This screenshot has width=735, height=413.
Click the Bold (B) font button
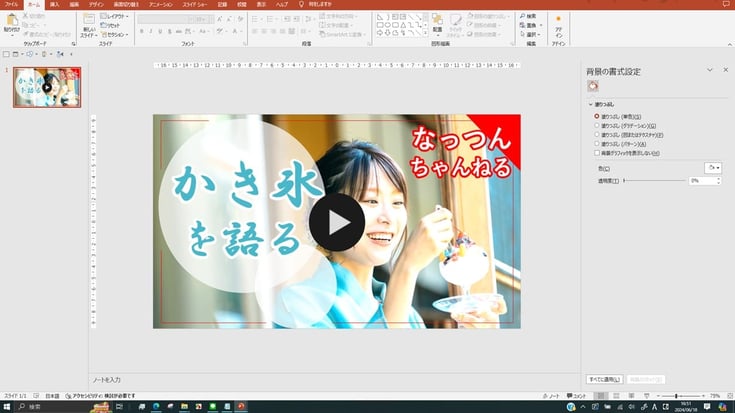[142, 31]
